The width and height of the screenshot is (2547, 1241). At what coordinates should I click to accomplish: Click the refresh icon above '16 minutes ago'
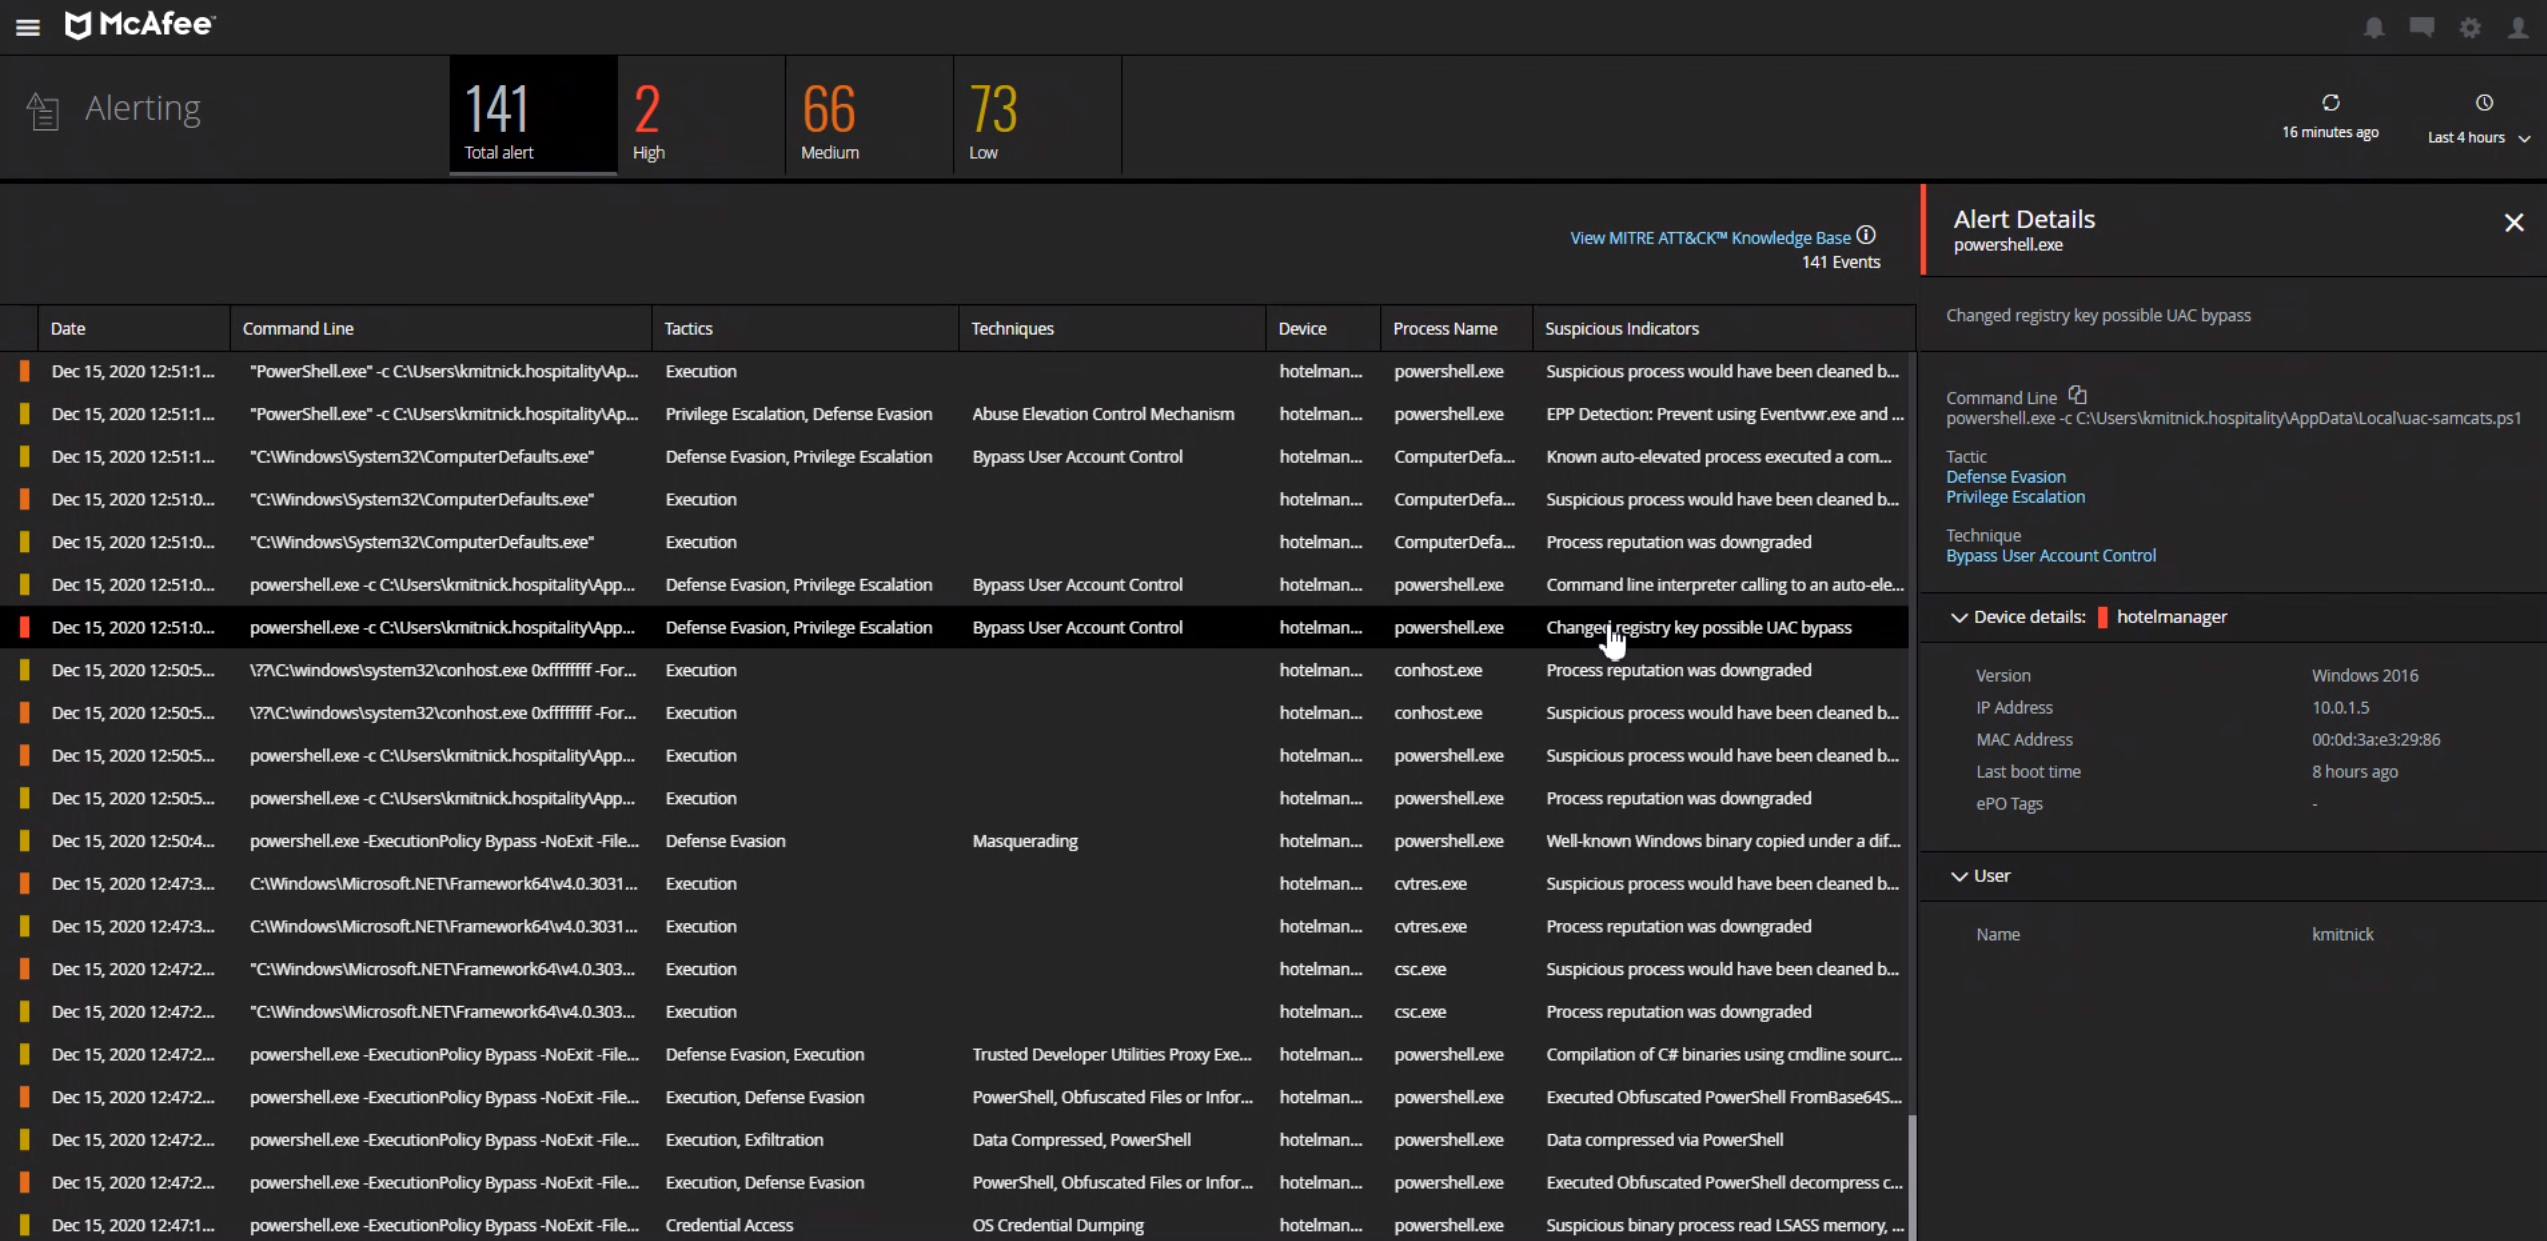click(x=2330, y=103)
